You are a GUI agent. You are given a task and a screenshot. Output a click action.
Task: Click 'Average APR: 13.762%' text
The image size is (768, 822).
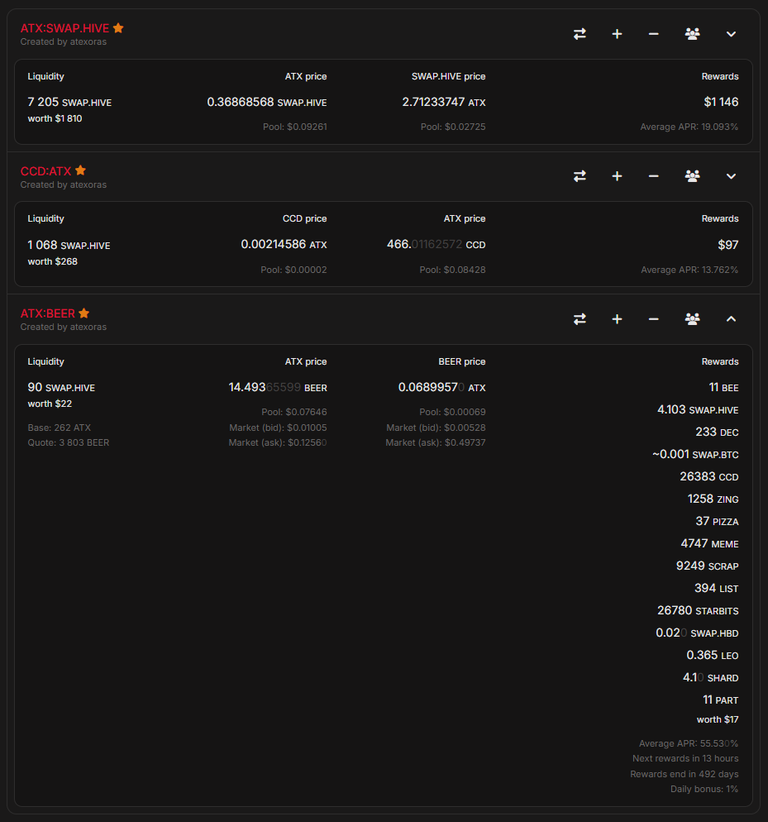tap(689, 270)
